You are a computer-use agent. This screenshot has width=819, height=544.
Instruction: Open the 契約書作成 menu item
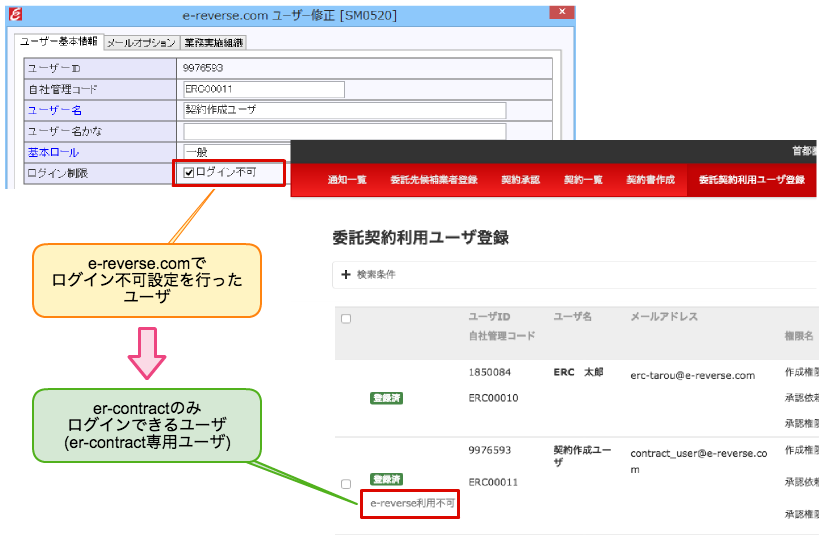coord(651,180)
